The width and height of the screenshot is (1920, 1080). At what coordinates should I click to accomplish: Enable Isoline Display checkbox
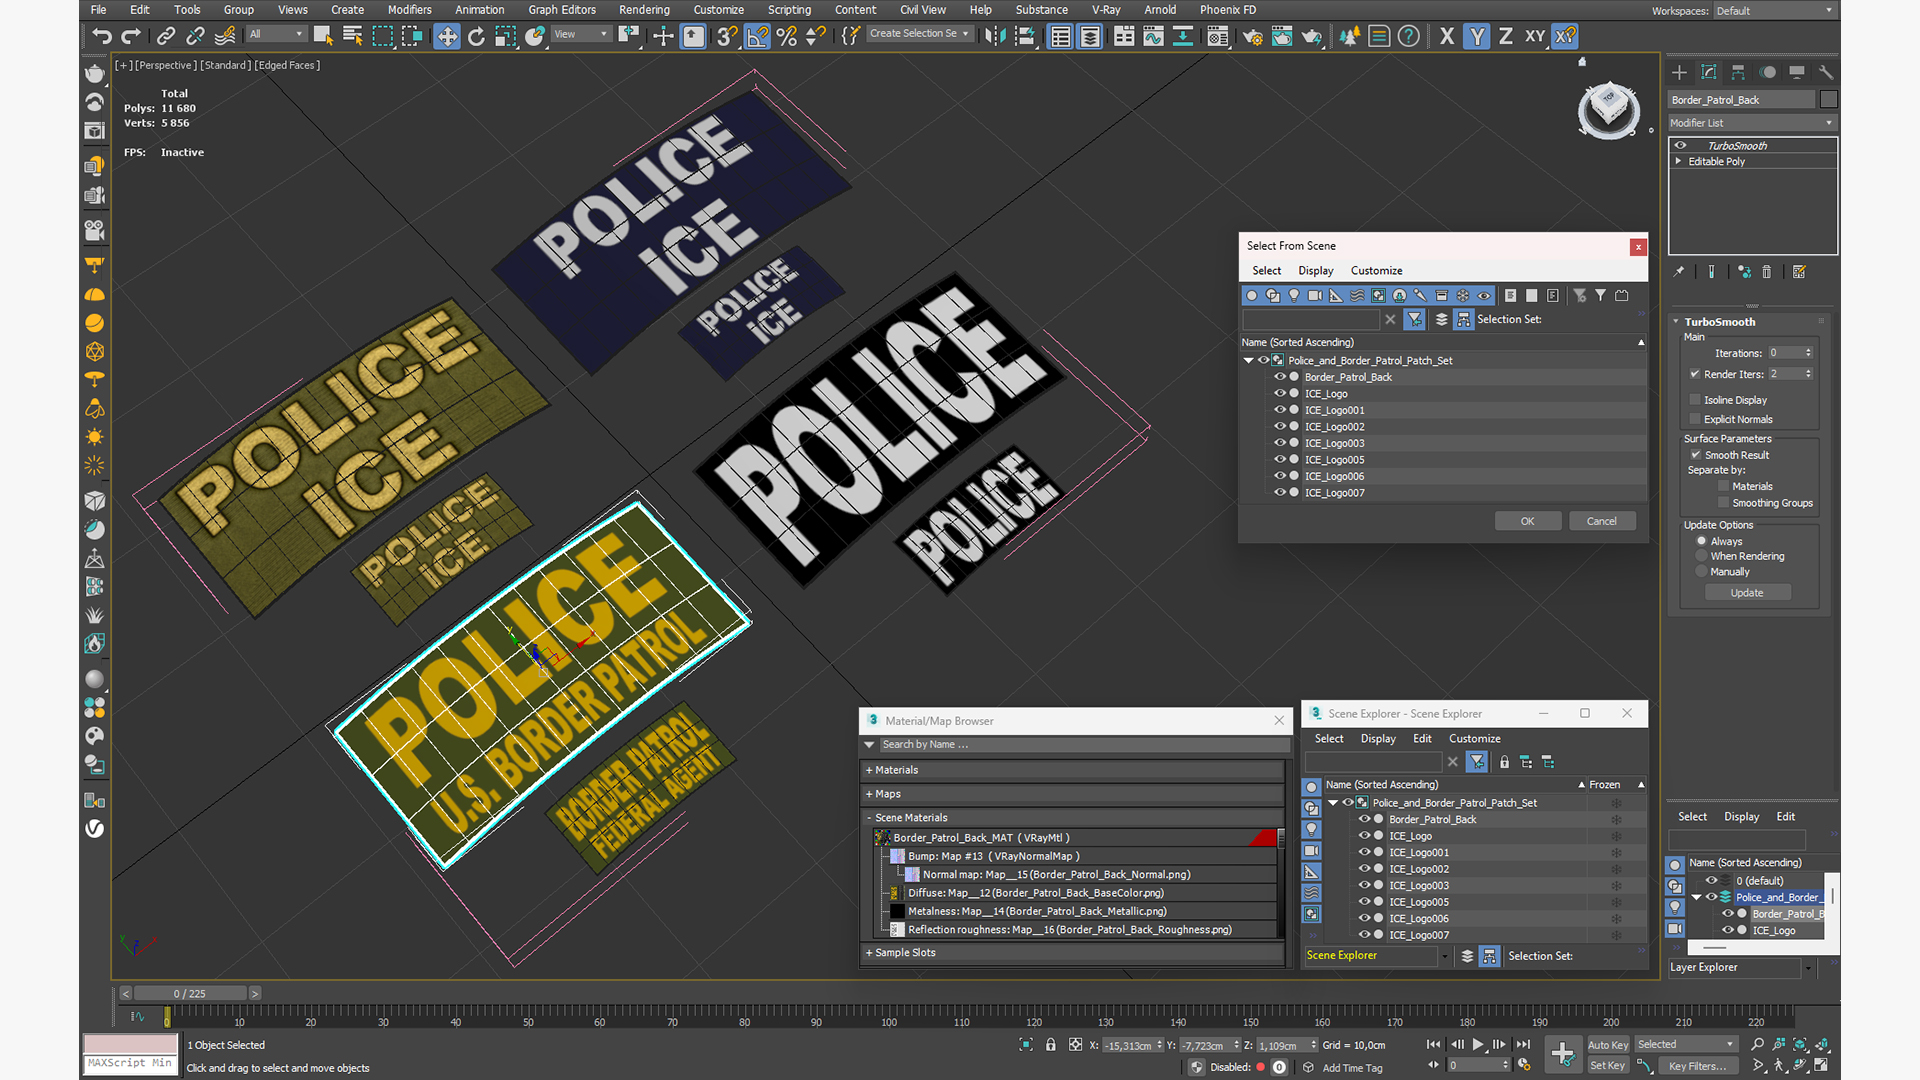tap(1695, 399)
